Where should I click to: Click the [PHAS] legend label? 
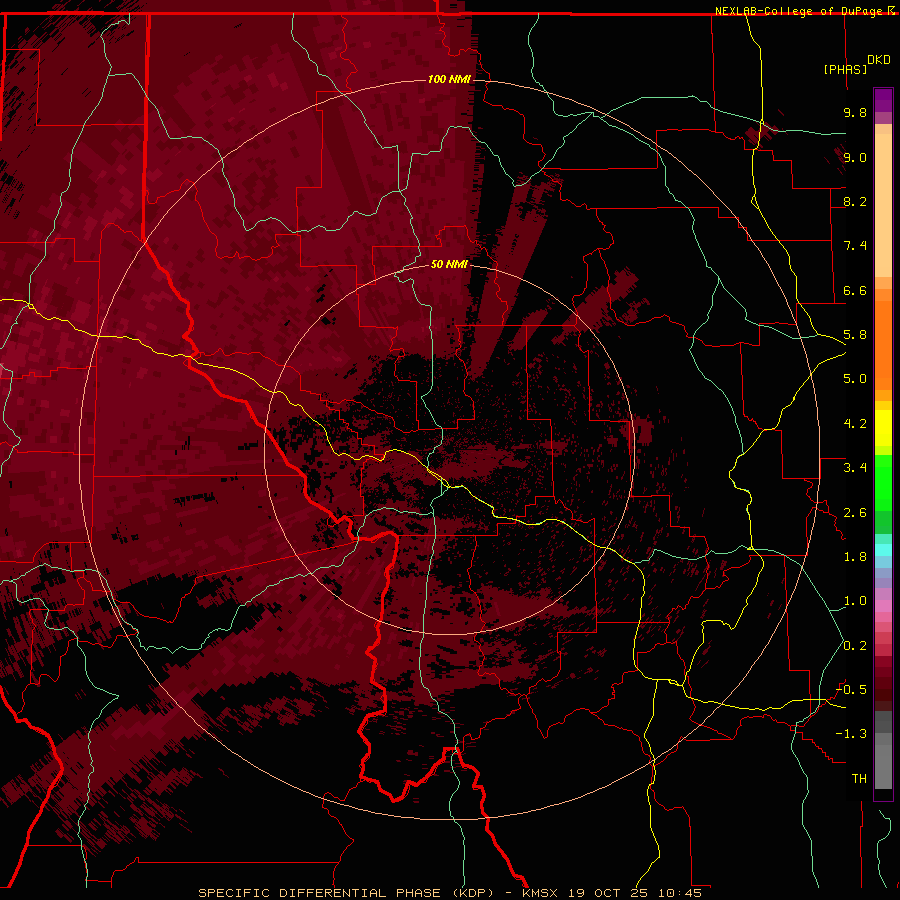pos(845,69)
